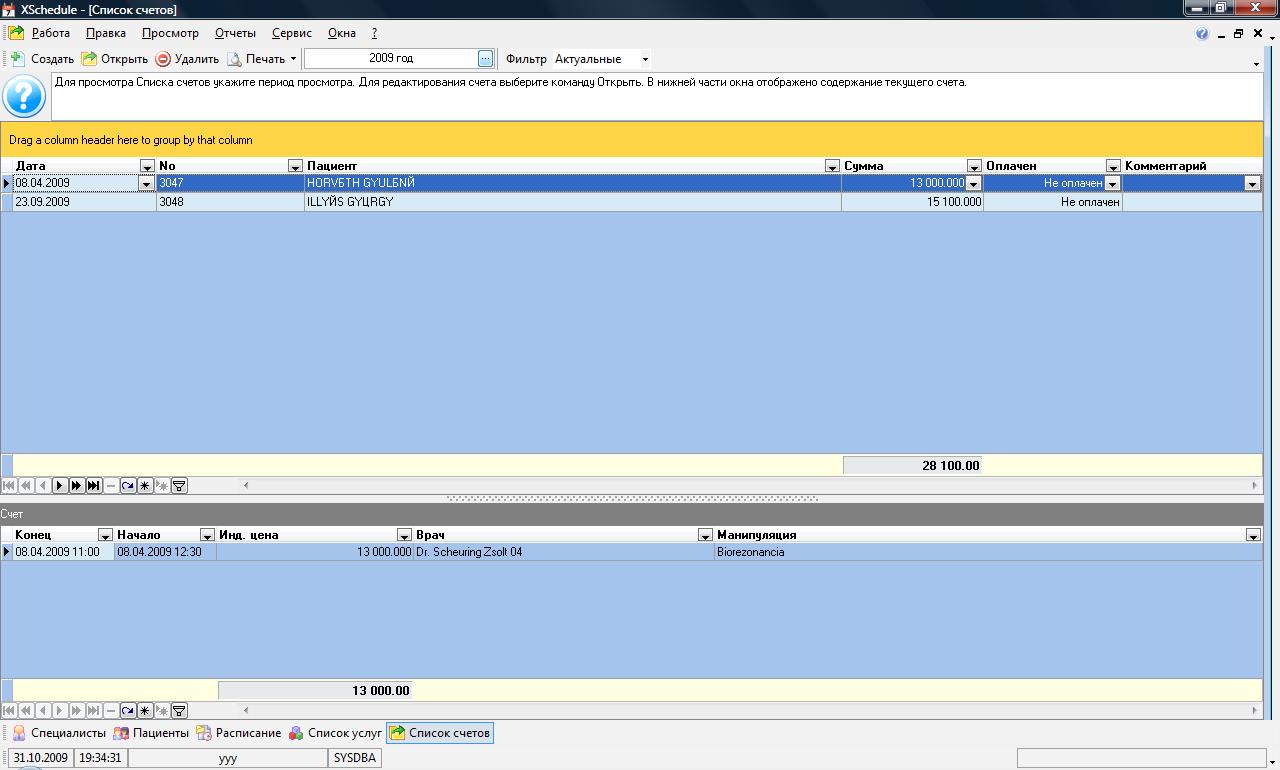Click the Удалить (Delete) toolbar icon
The width and height of the screenshot is (1280, 770).
point(163,59)
